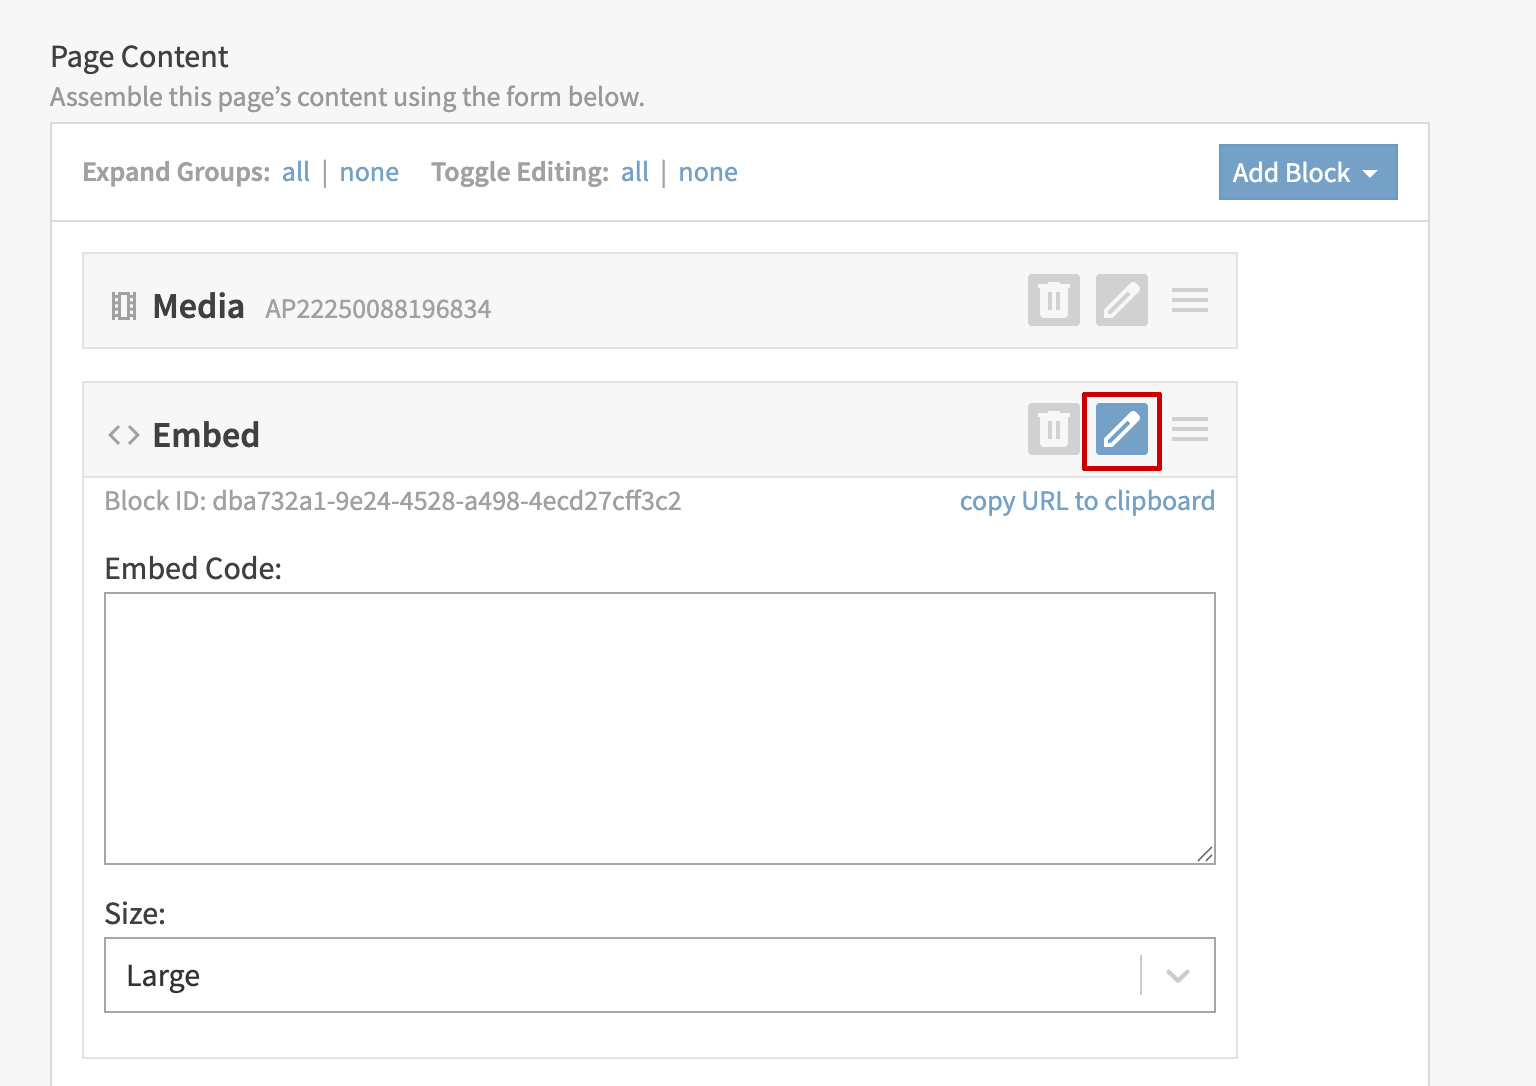Click the Embed Block ID text
Viewport: 1536px width, 1086px height.
[392, 501]
